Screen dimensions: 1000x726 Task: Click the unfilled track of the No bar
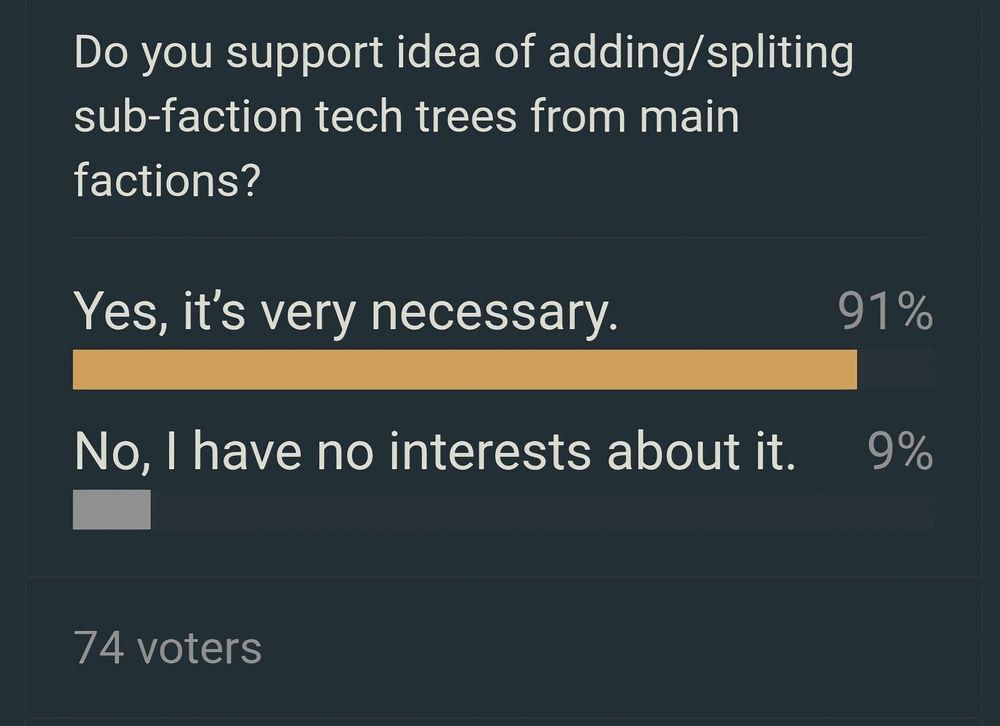point(540,509)
